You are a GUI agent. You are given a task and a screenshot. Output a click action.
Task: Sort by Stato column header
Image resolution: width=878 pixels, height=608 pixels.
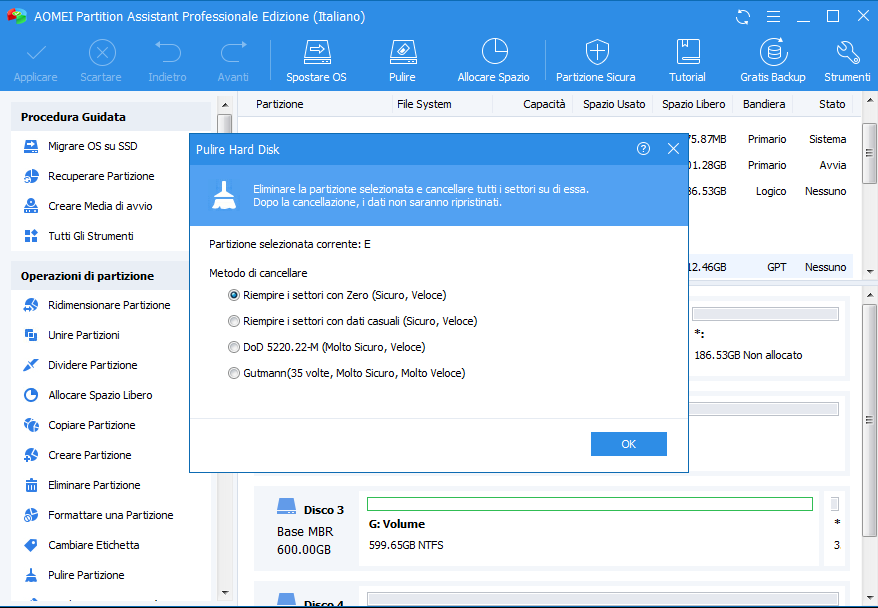tap(832, 104)
